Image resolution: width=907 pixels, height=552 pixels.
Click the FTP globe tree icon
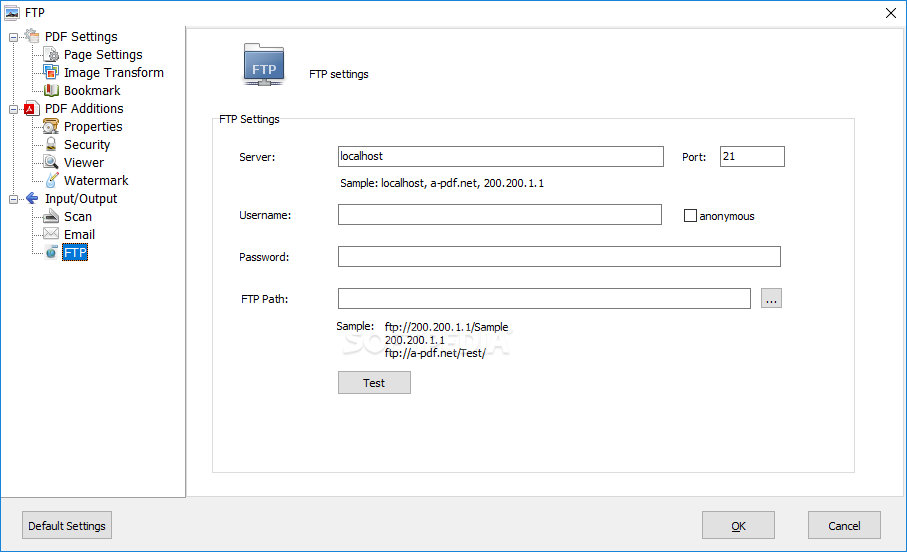click(x=51, y=252)
